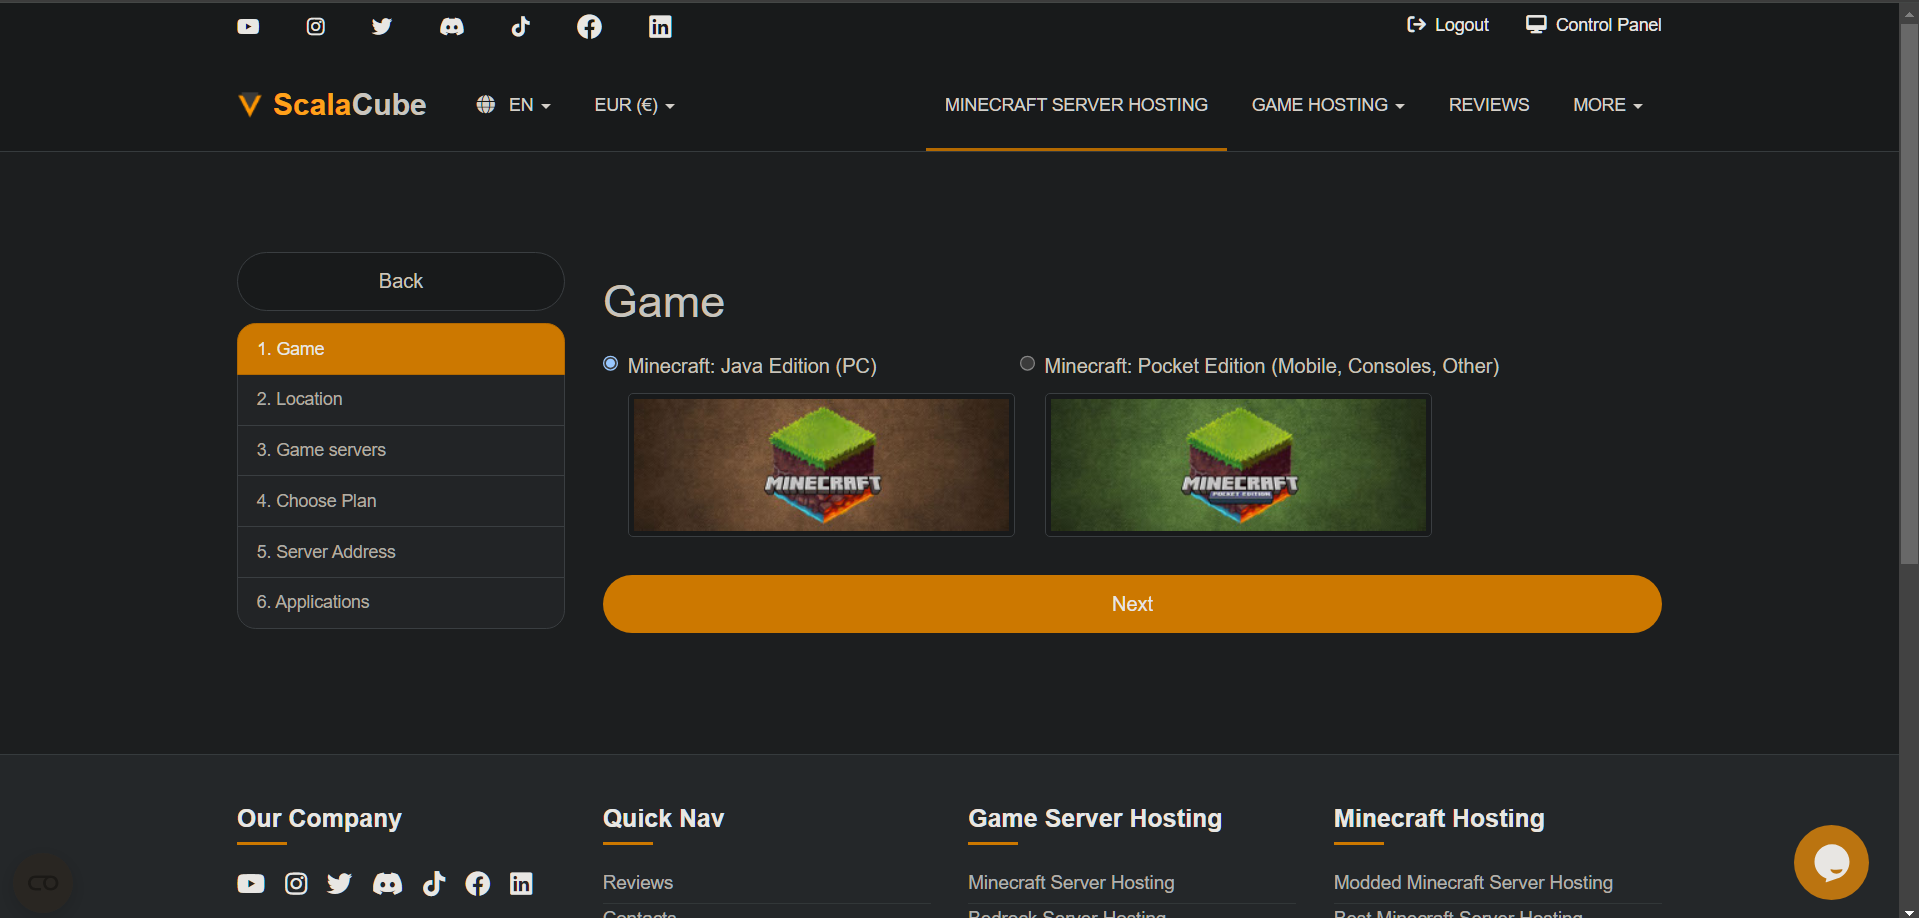1919x918 pixels.
Task: Open the live chat bubble
Action: 1831,862
